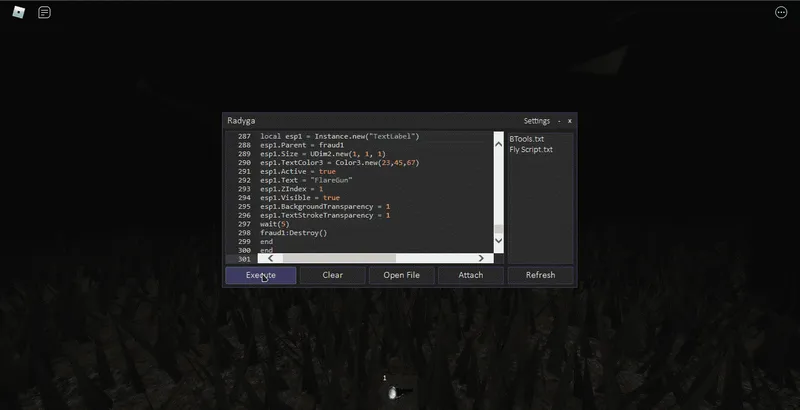Close the Radyga window
This screenshot has width=800, height=410.
click(x=570, y=121)
